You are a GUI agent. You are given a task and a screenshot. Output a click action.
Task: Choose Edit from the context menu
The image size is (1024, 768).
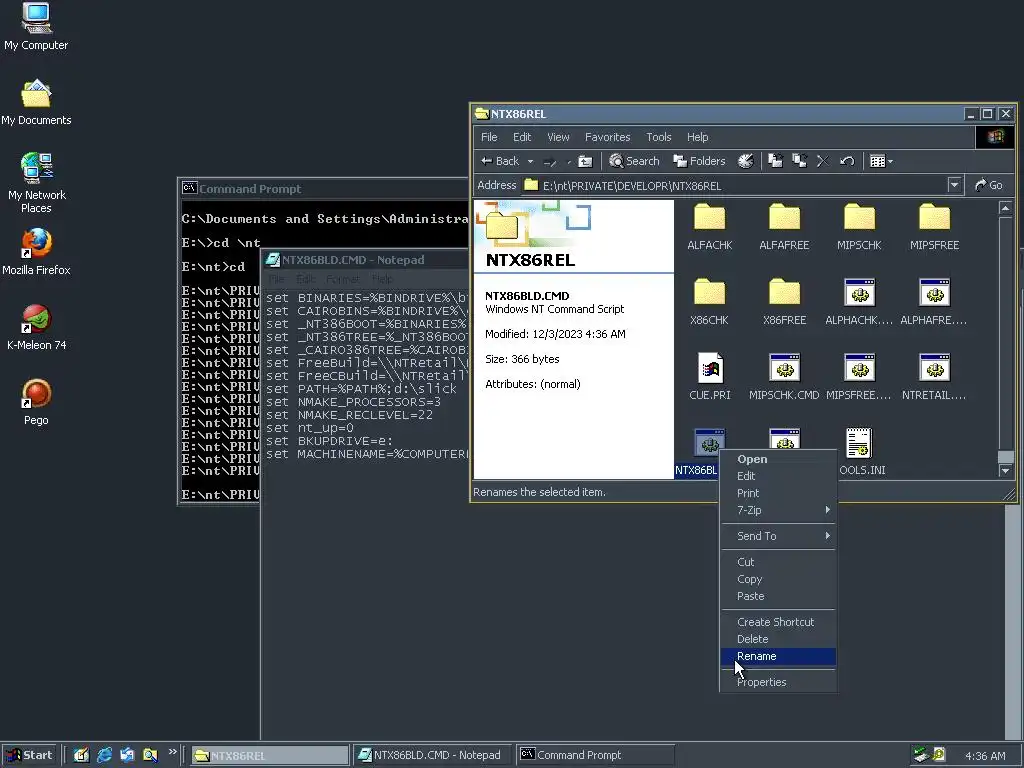point(778,476)
